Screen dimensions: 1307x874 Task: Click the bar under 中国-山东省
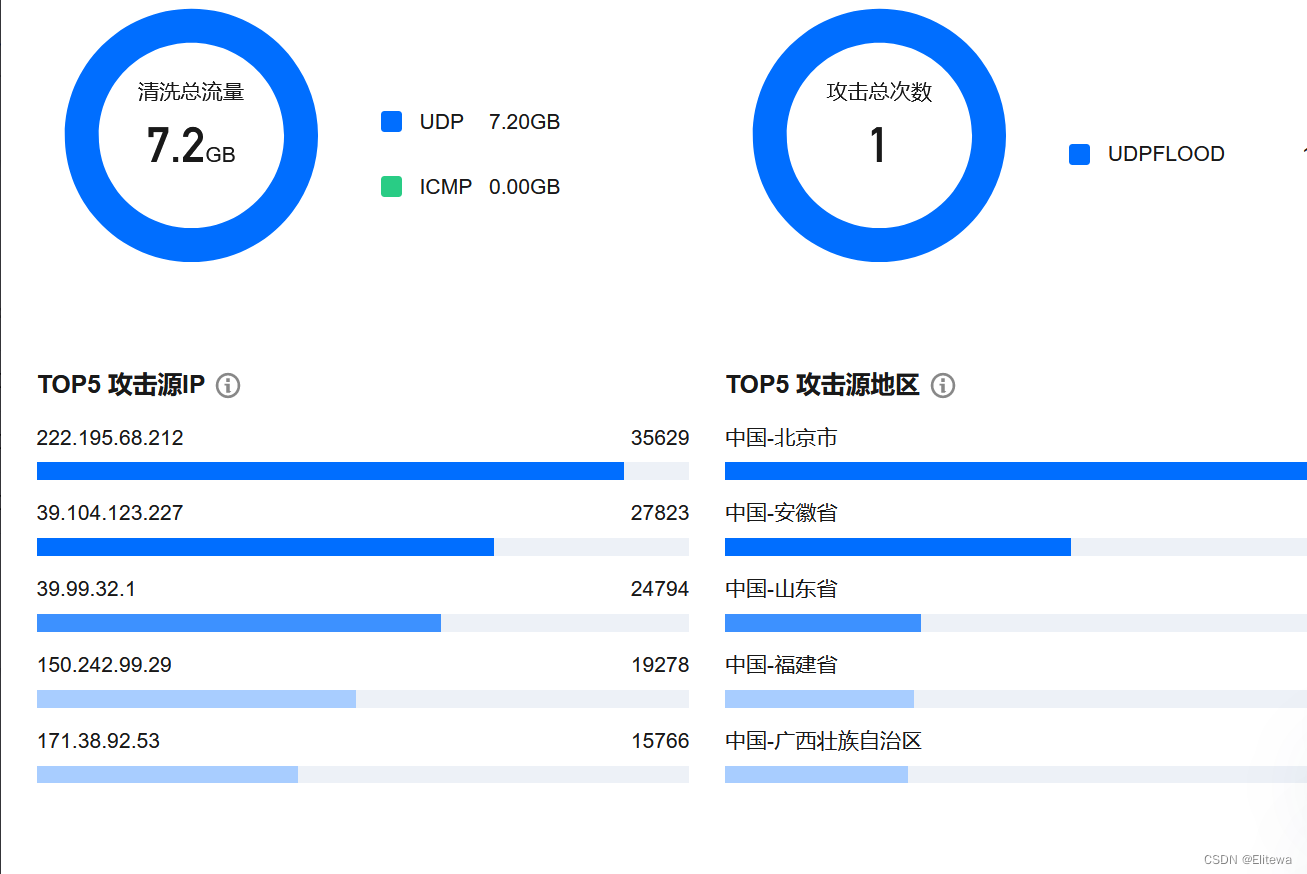[822, 623]
